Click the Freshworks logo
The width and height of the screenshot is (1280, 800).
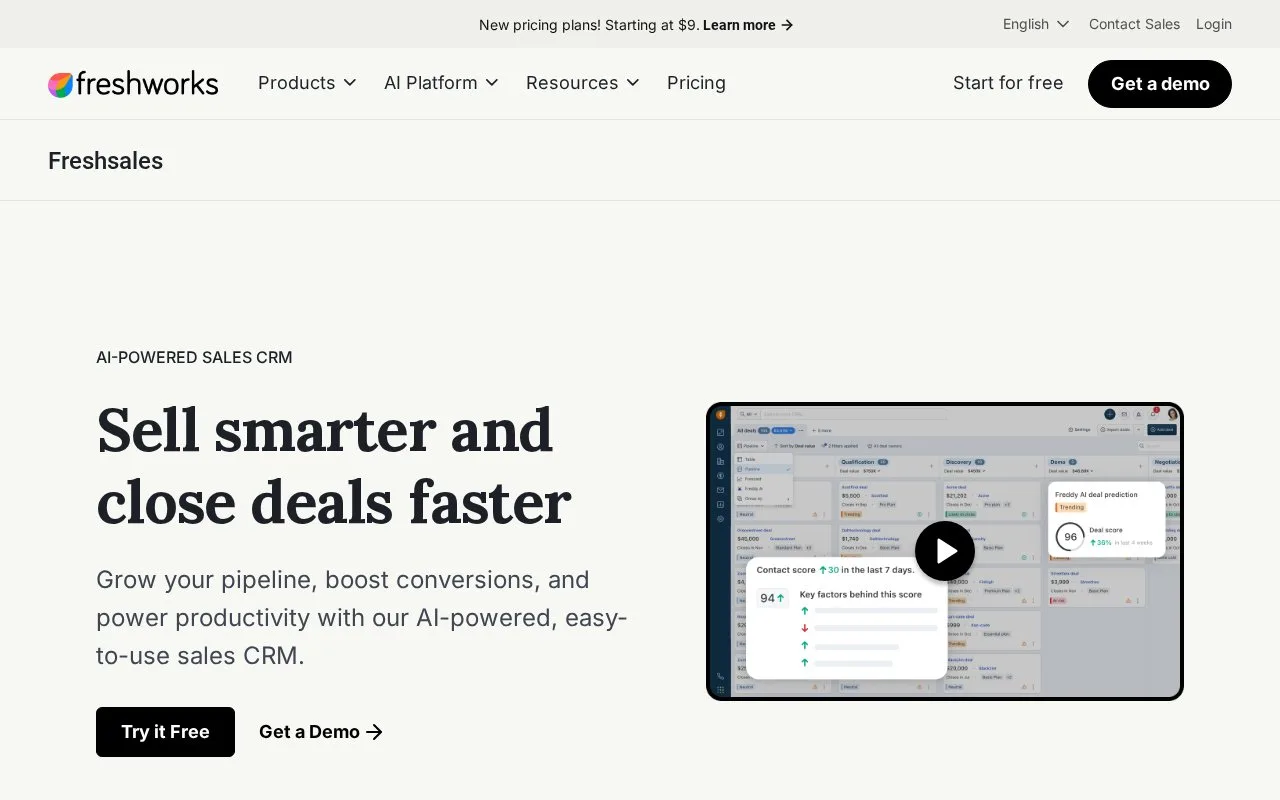coord(133,84)
